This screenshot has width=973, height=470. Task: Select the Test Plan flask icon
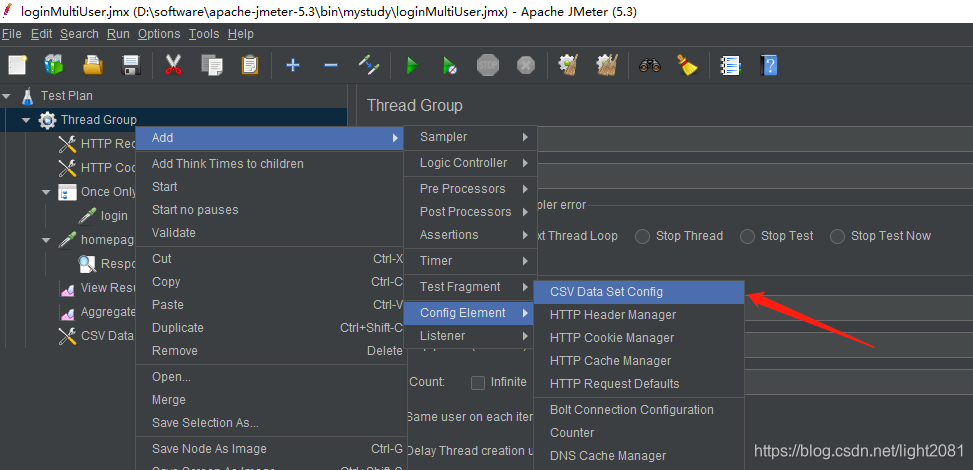(28, 96)
